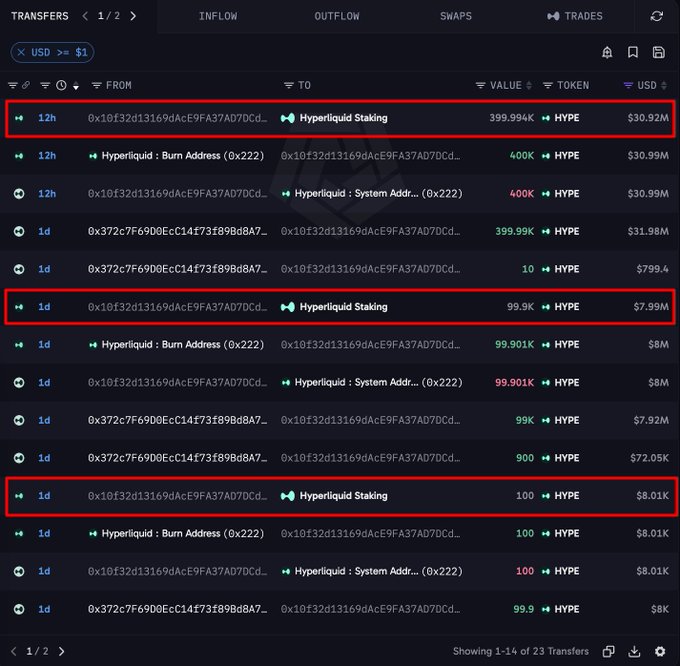Click 1d timestamp in $7.99M row
This screenshot has width=680, height=666.
[x=44, y=307]
